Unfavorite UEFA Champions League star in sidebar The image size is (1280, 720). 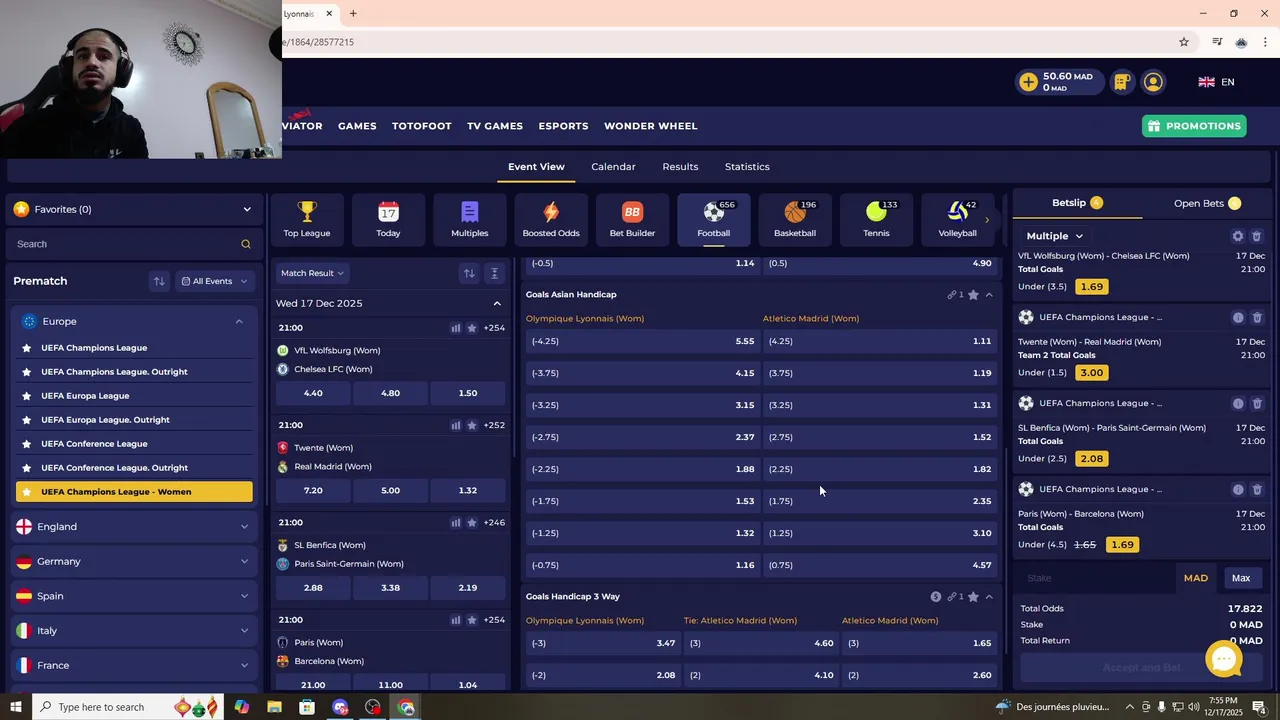(26, 348)
